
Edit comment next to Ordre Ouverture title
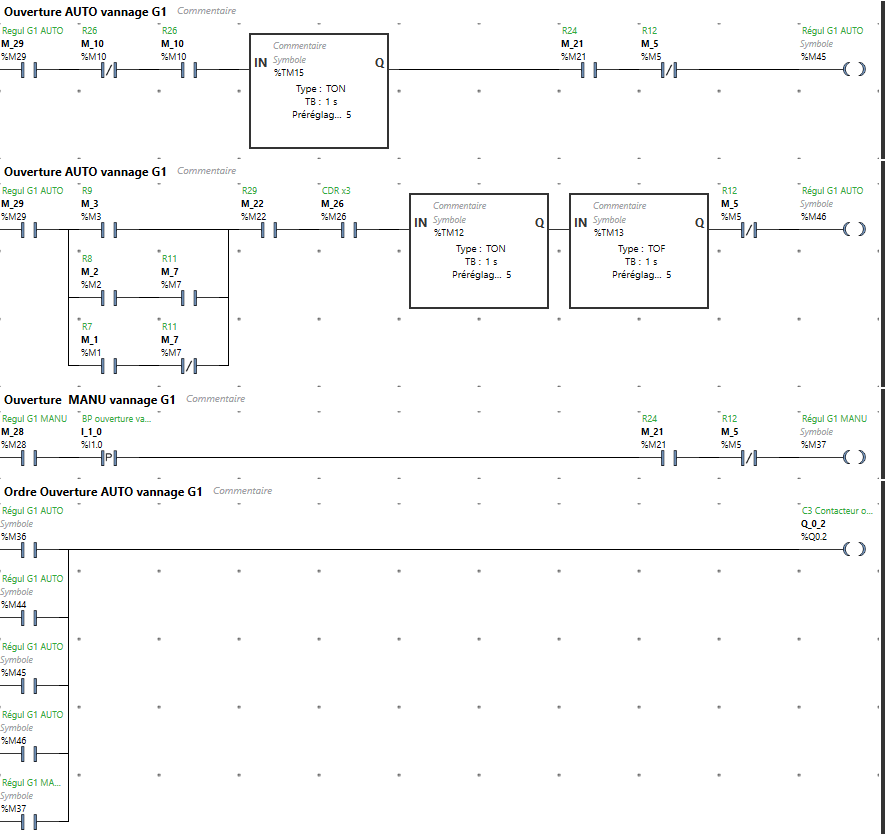coord(242,491)
